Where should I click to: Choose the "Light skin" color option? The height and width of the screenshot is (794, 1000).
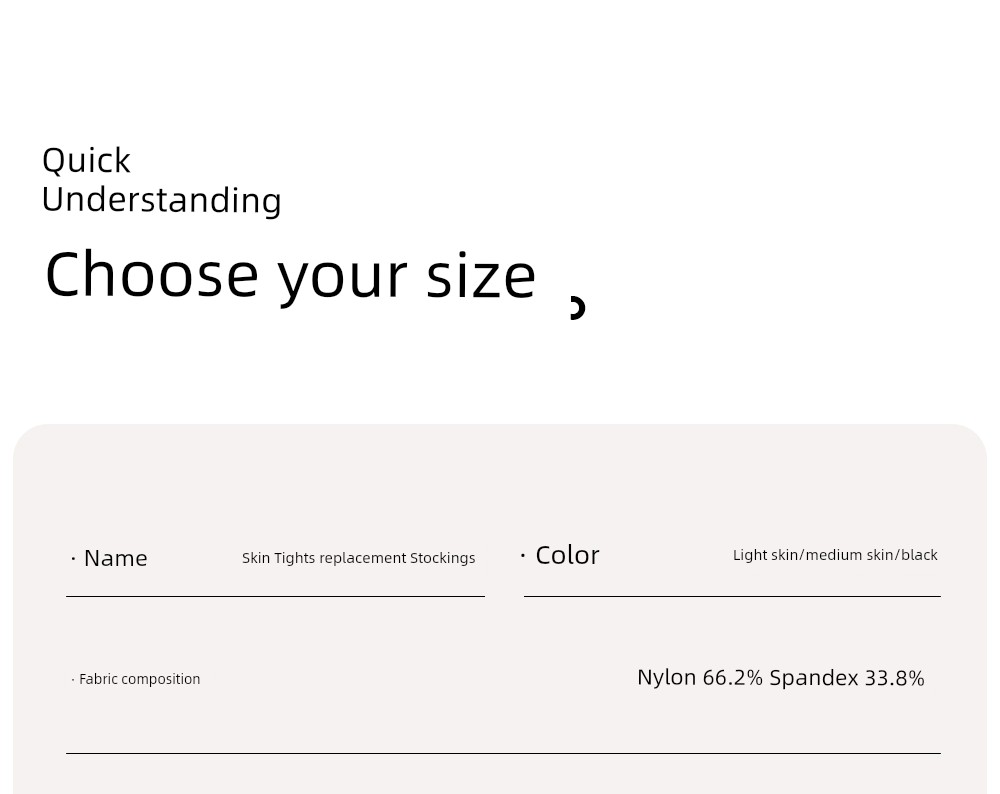click(x=765, y=555)
